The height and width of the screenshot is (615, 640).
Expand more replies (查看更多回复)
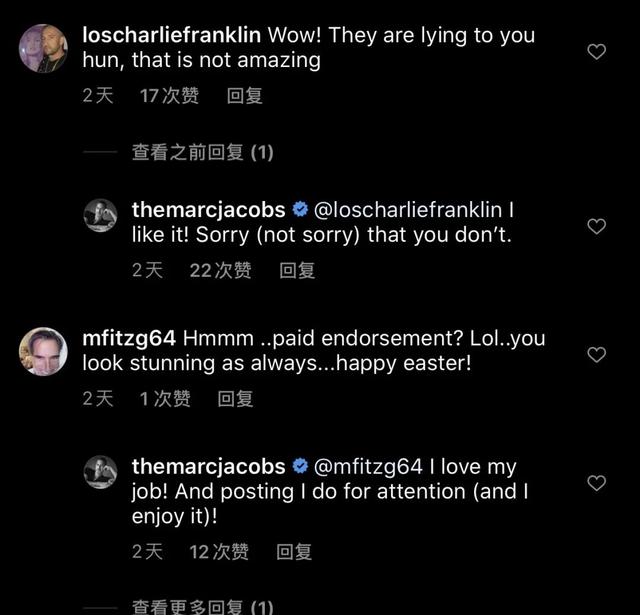[202, 607]
